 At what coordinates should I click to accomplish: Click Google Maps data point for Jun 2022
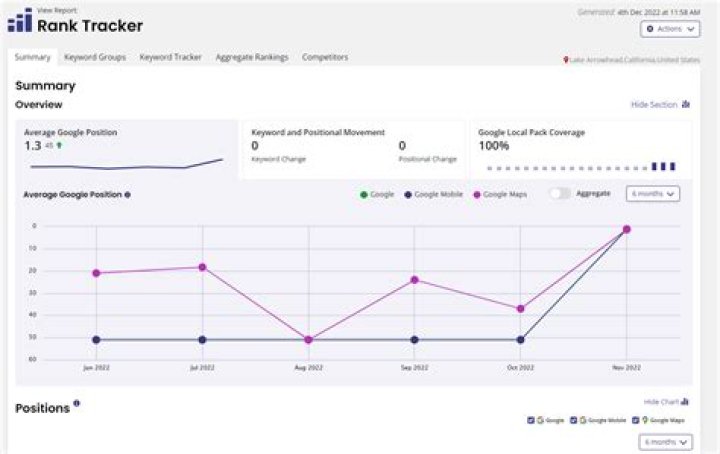point(96,273)
